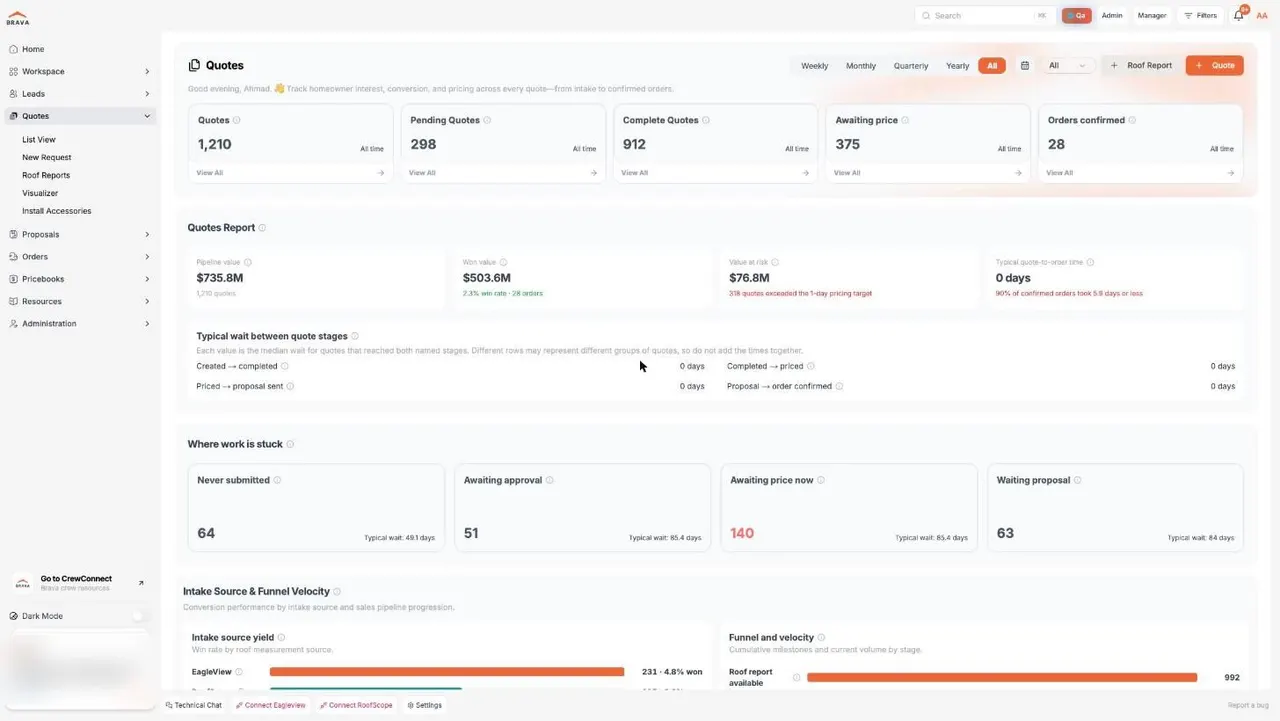Click the Orders icon in the sidebar
Image resolution: width=1280 pixels, height=721 pixels.
(x=13, y=257)
